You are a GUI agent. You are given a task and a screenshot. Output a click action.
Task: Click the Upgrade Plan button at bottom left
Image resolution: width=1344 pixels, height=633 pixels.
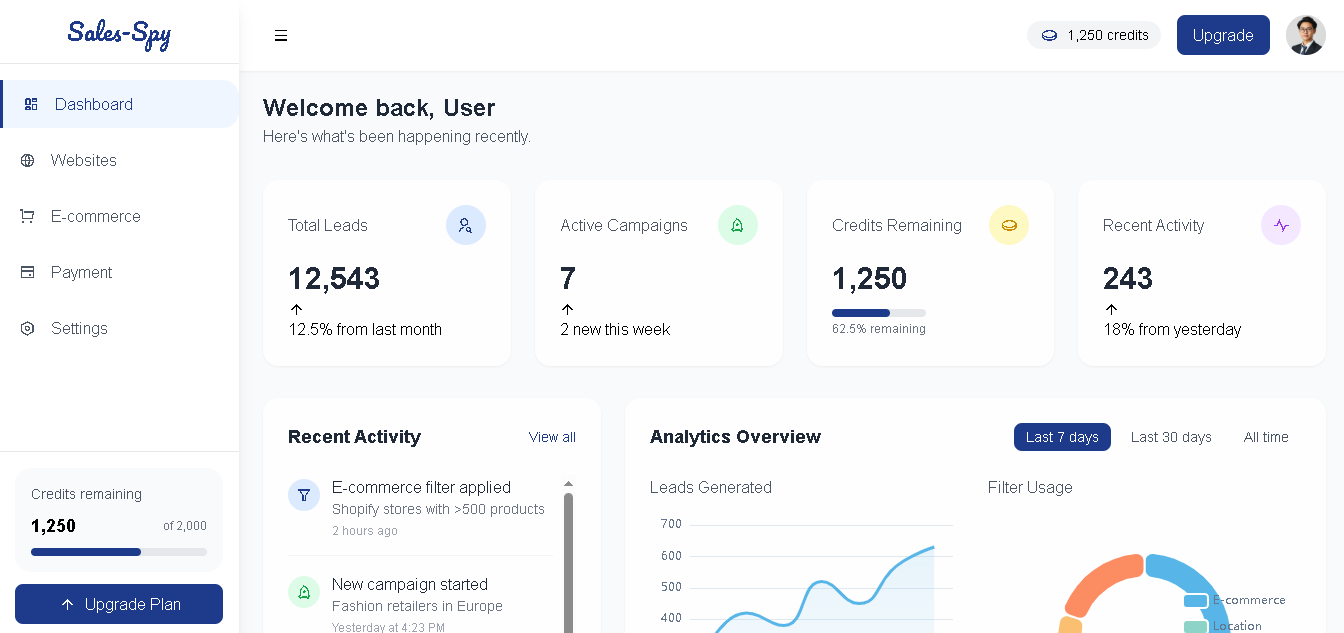[119, 604]
